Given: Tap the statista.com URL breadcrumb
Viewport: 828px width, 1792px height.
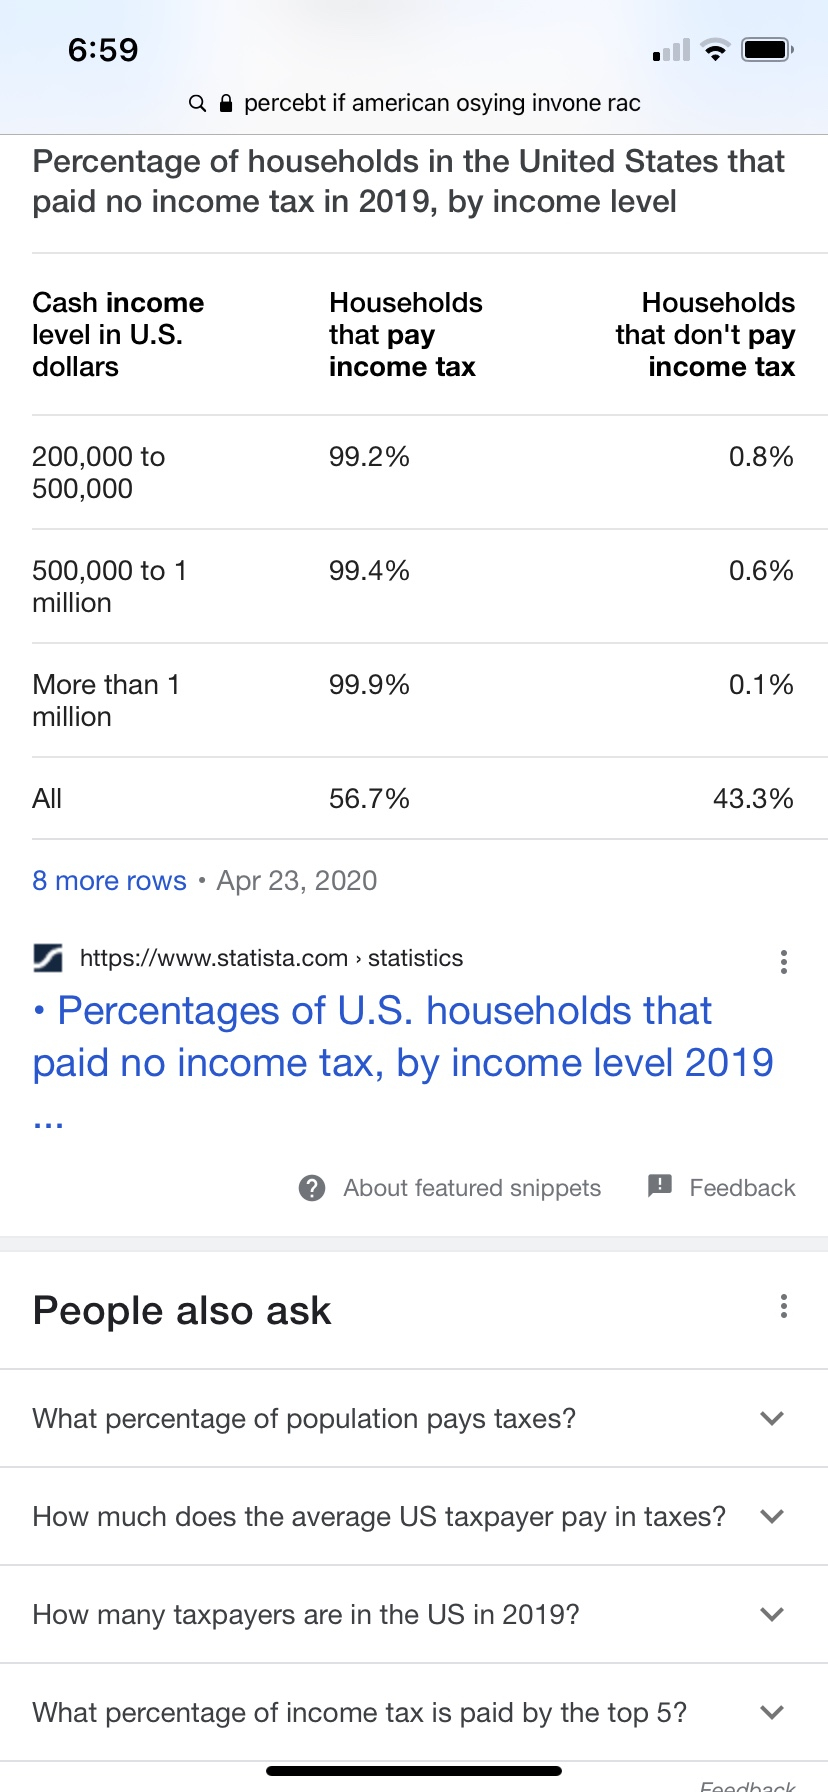Looking at the screenshot, I should 271,958.
